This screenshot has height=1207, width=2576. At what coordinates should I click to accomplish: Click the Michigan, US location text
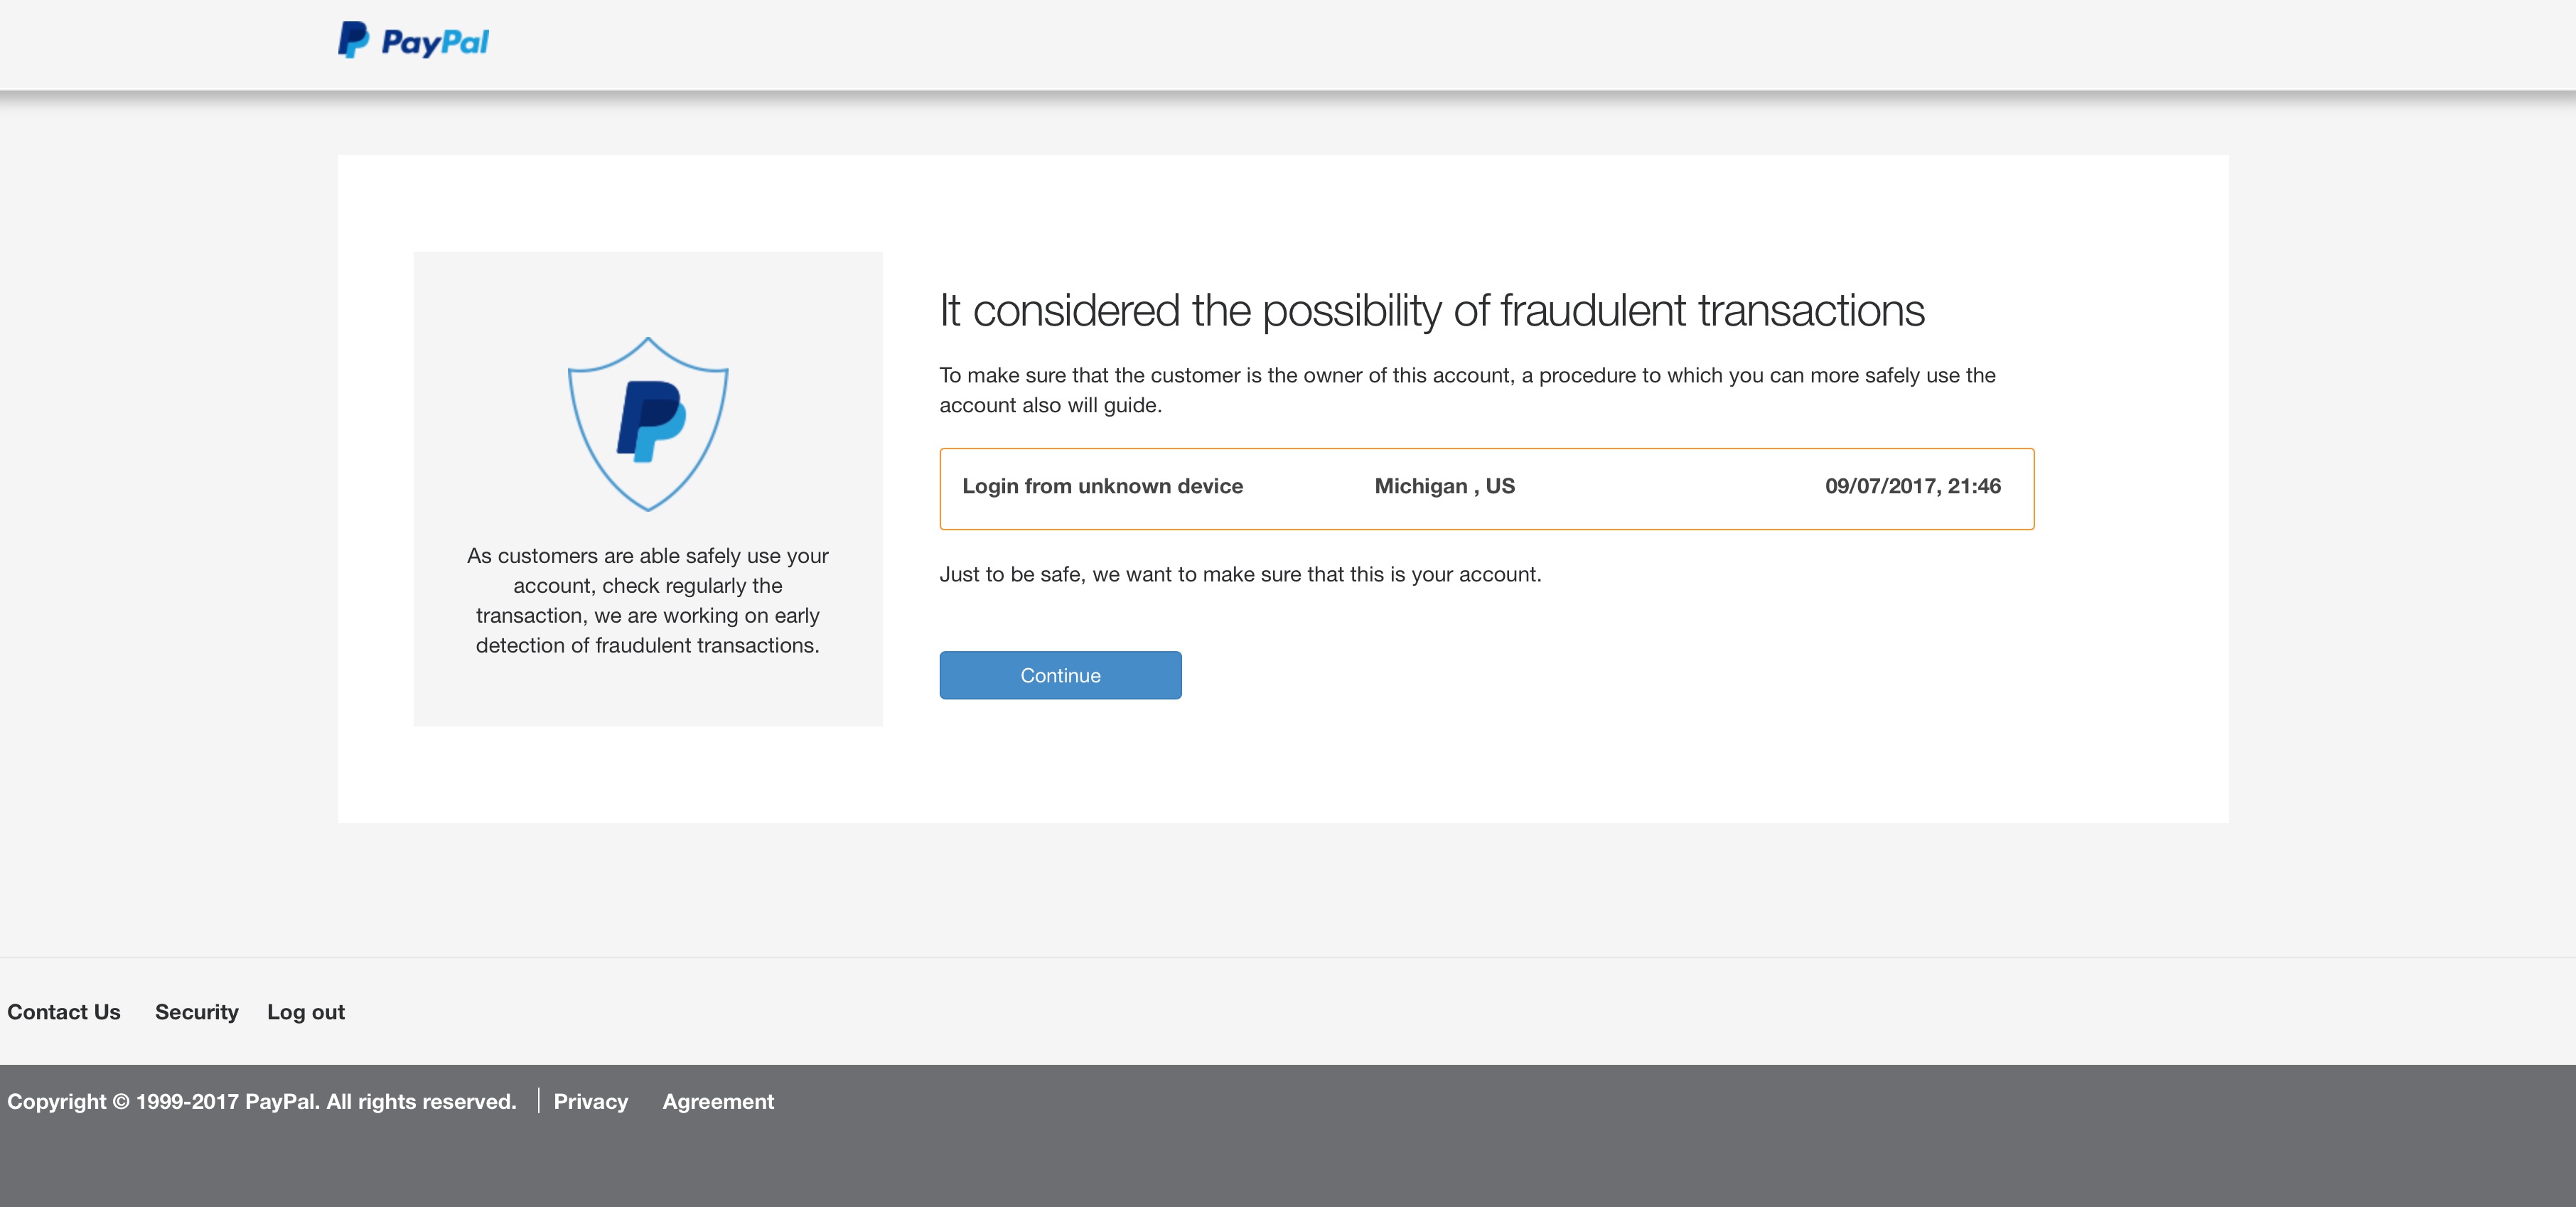(1445, 486)
